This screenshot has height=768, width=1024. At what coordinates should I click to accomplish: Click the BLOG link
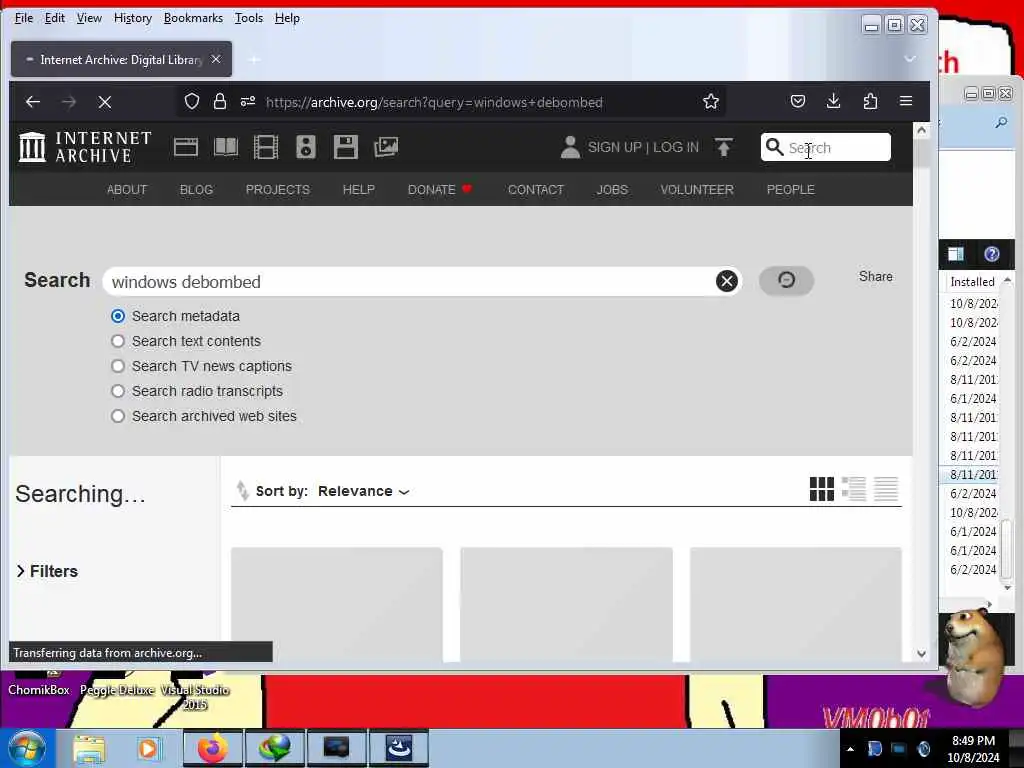coord(196,189)
